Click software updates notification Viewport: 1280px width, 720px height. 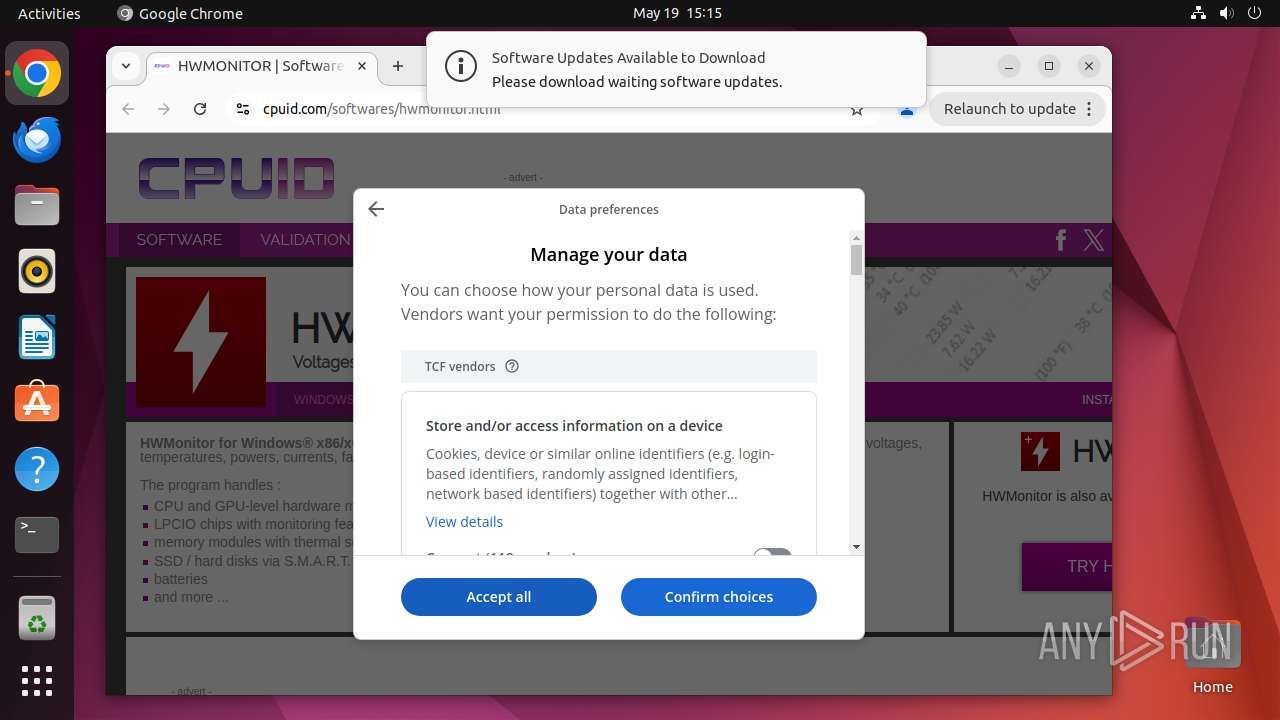tap(676, 69)
